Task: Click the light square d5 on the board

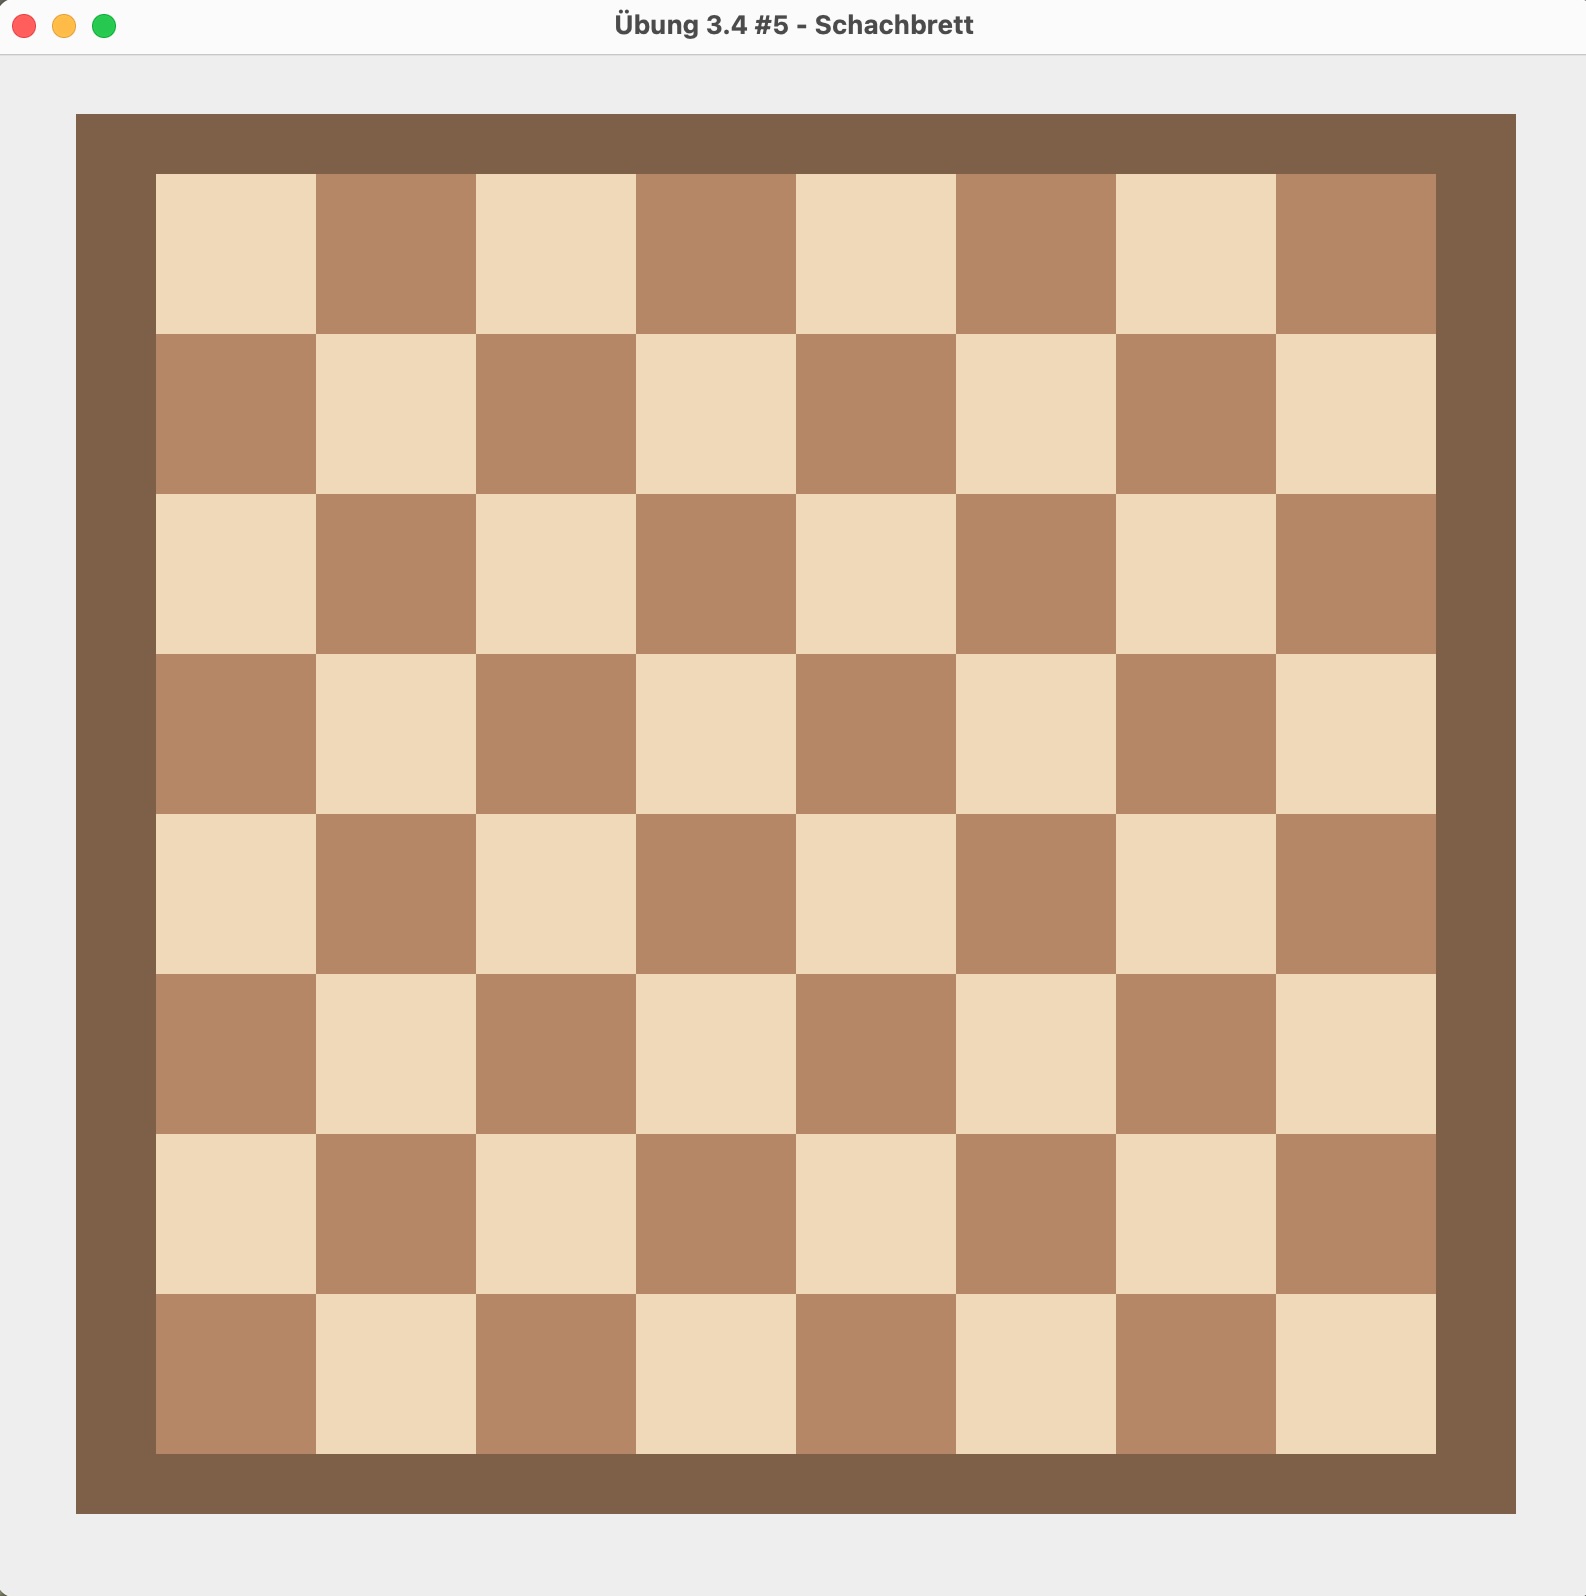Action: (716, 734)
